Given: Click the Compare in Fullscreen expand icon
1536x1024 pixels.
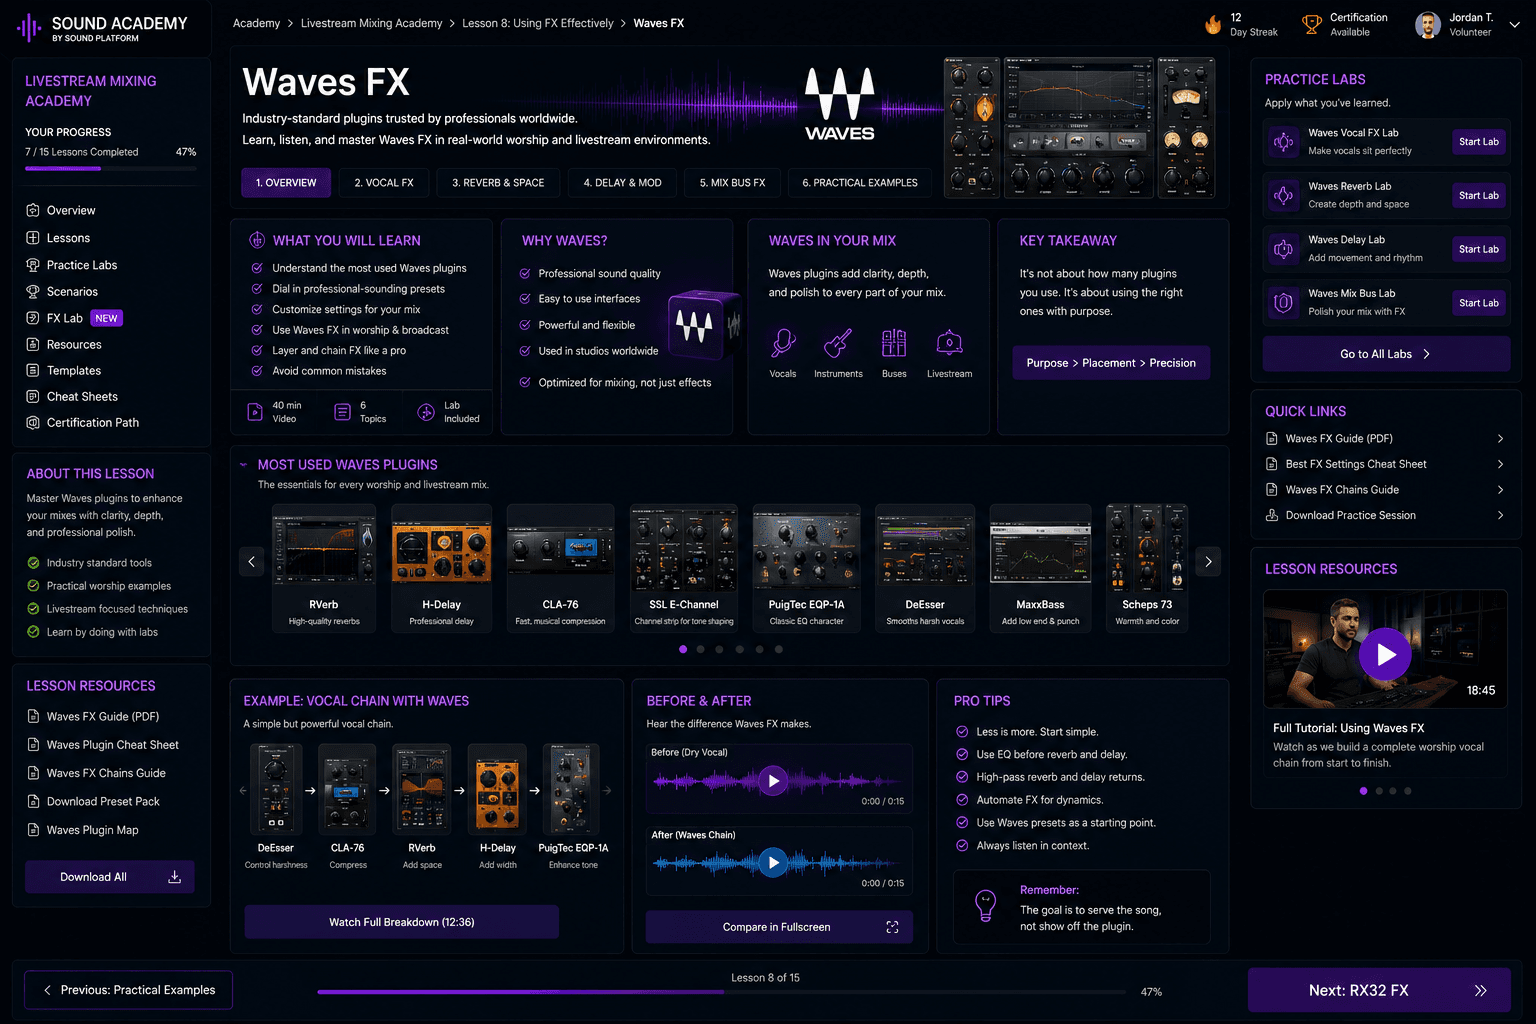Looking at the screenshot, I should click(x=892, y=927).
